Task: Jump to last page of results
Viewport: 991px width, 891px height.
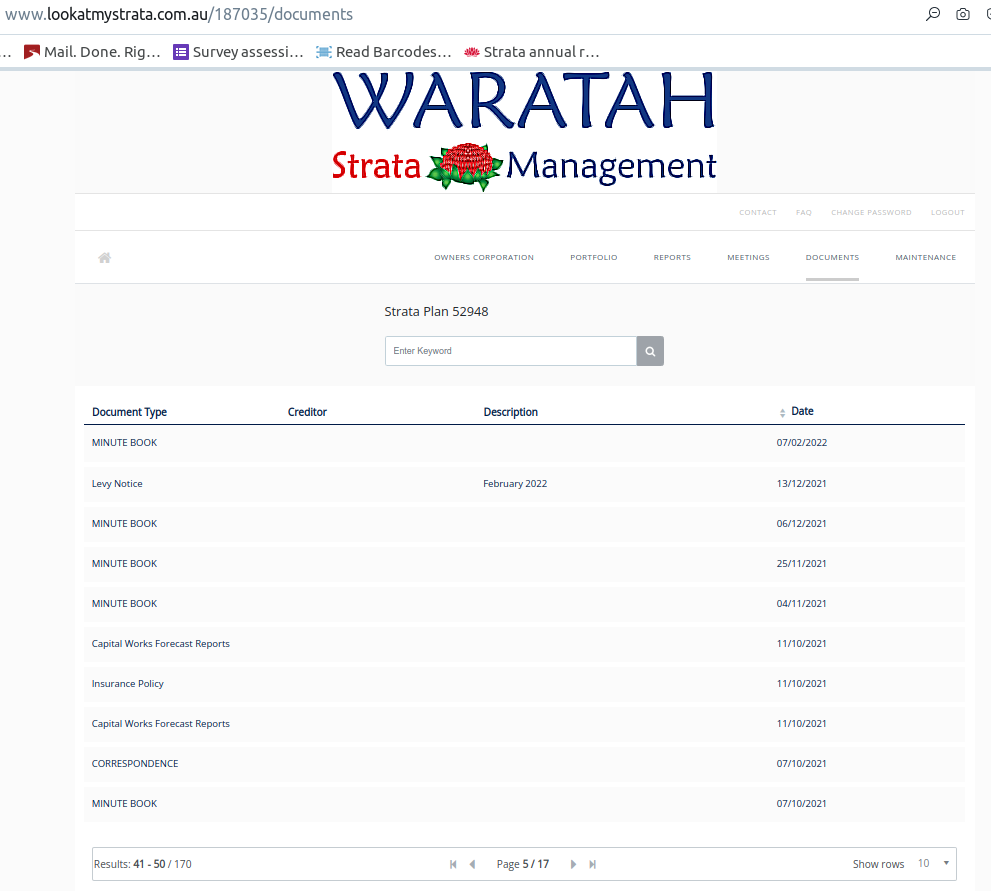Action: [x=592, y=864]
